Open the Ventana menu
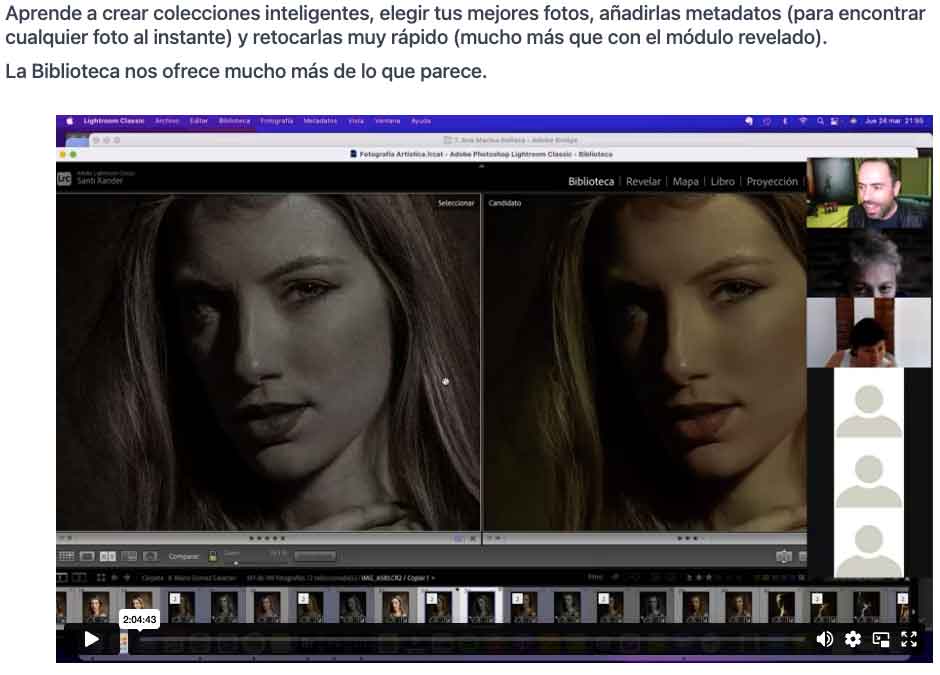 [x=387, y=121]
